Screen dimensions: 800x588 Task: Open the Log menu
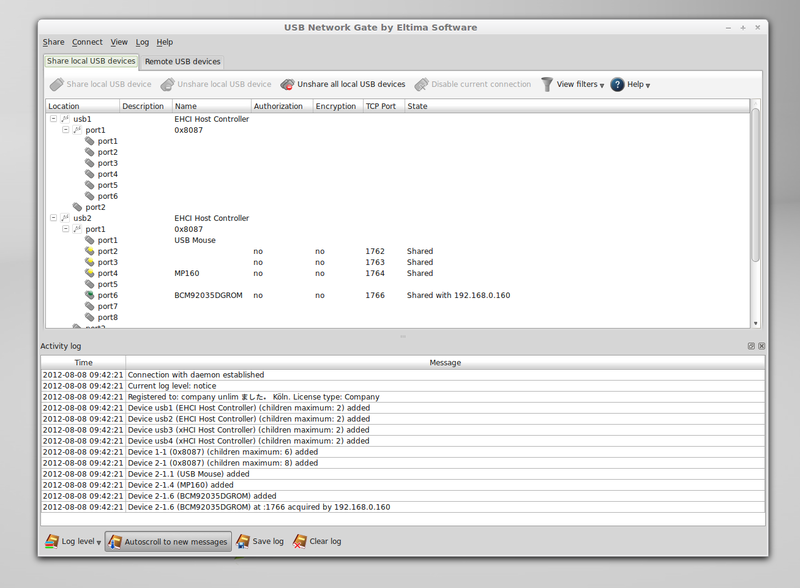click(142, 42)
